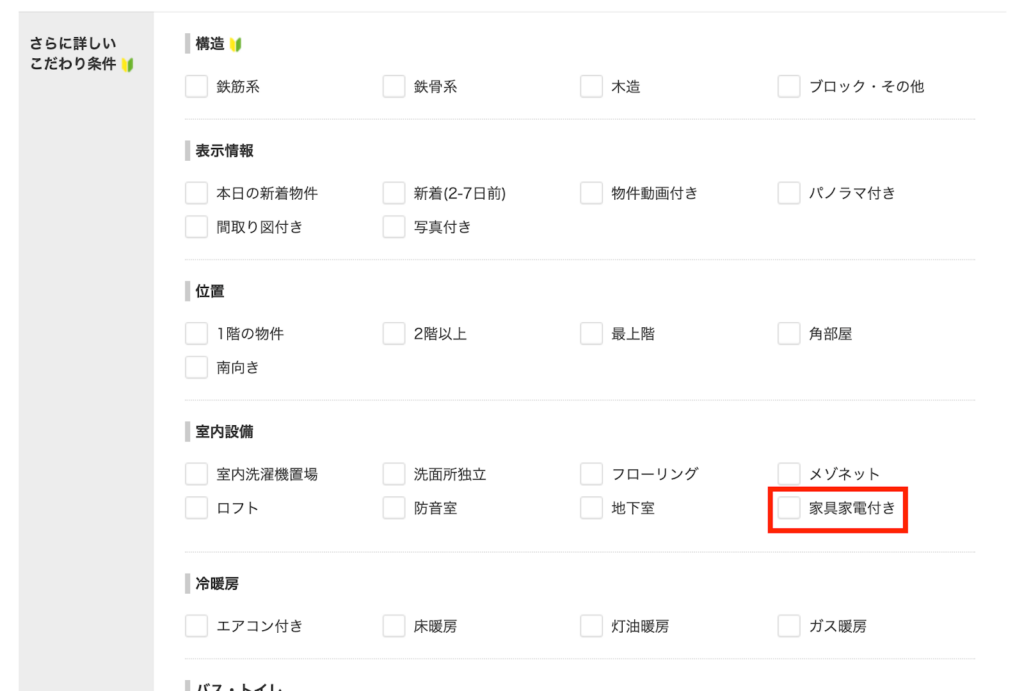Image resolution: width=1024 pixels, height=691 pixels.
Task: Select the 写真付き checkbox
Action: click(394, 227)
